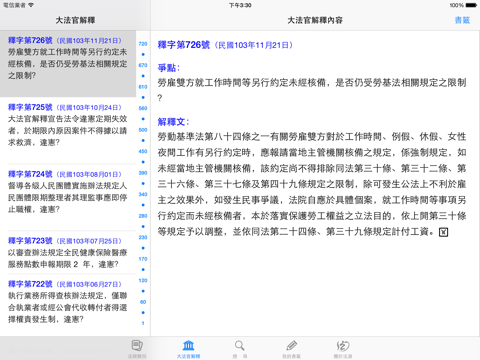The height and width of the screenshot is (360, 480).
Task: Jump to index number 720
Action: coord(143,44)
